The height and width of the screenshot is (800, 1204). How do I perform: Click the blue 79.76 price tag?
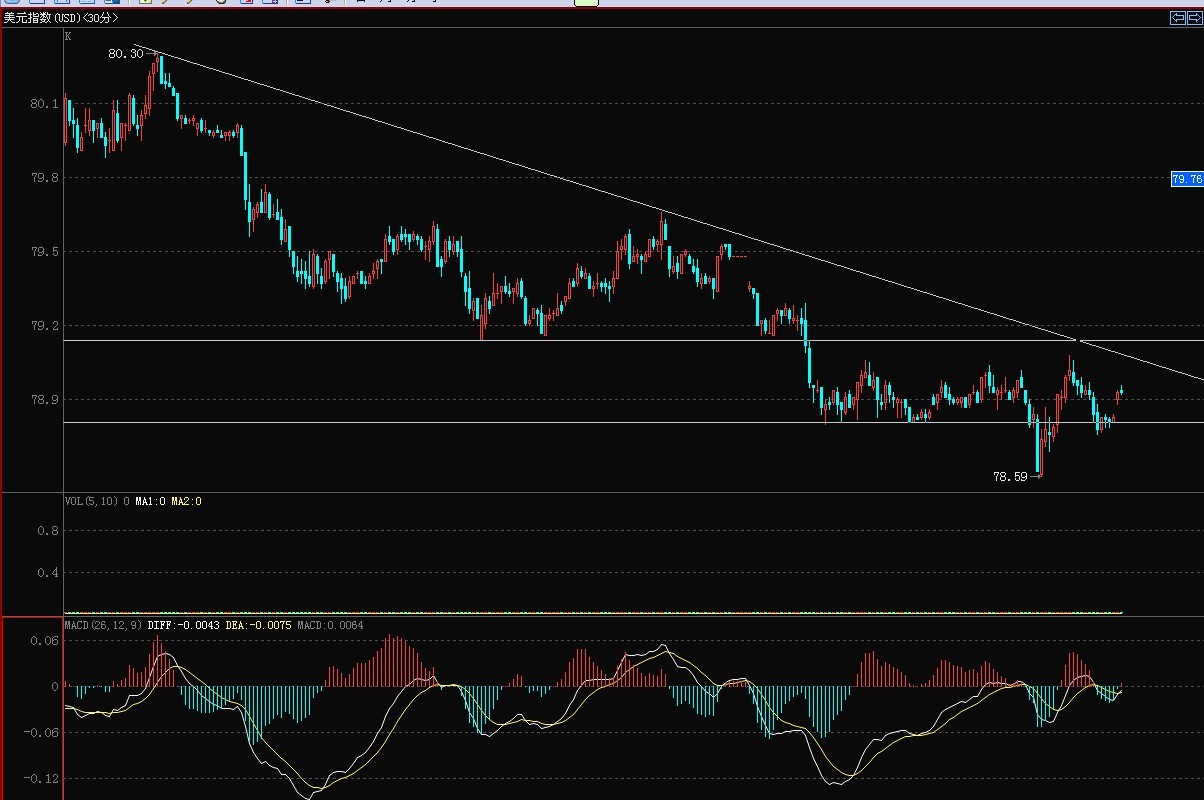coord(1187,179)
